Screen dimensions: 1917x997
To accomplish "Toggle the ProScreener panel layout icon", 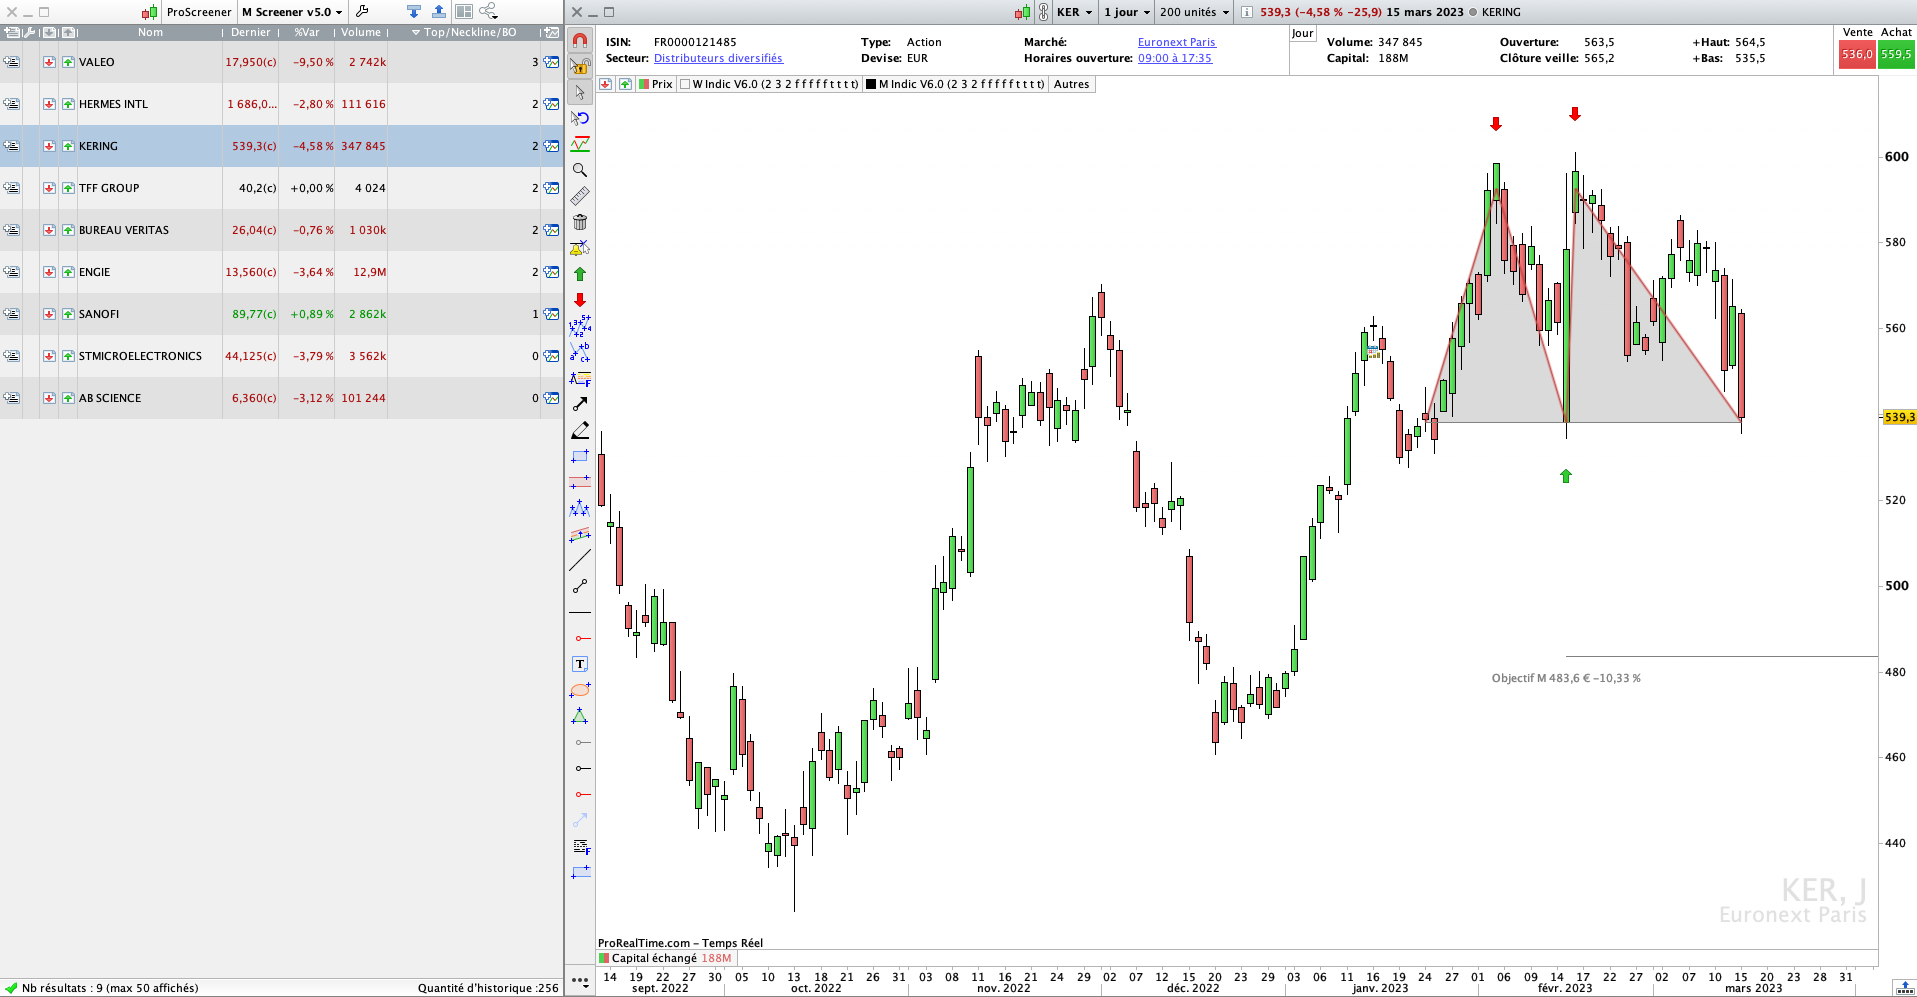I will click(464, 11).
